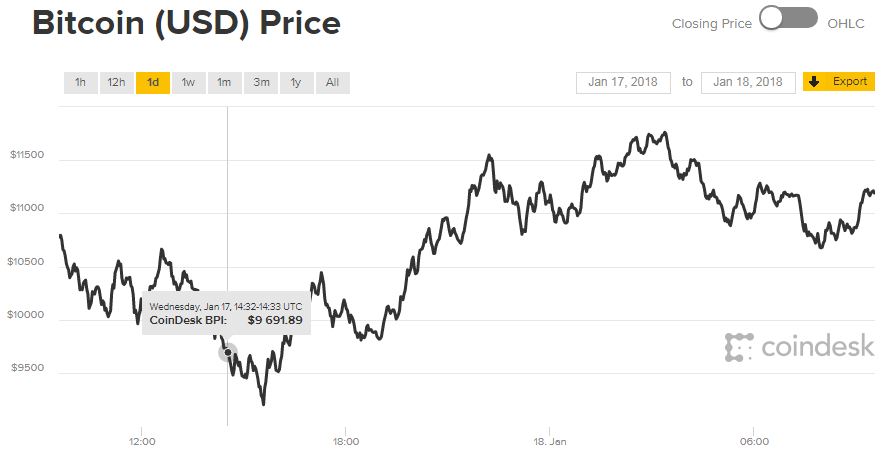The width and height of the screenshot is (885, 459).
Task: Click the Bitcoin (USD) Price heading
Action: pyautogui.click(x=187, y=24)
